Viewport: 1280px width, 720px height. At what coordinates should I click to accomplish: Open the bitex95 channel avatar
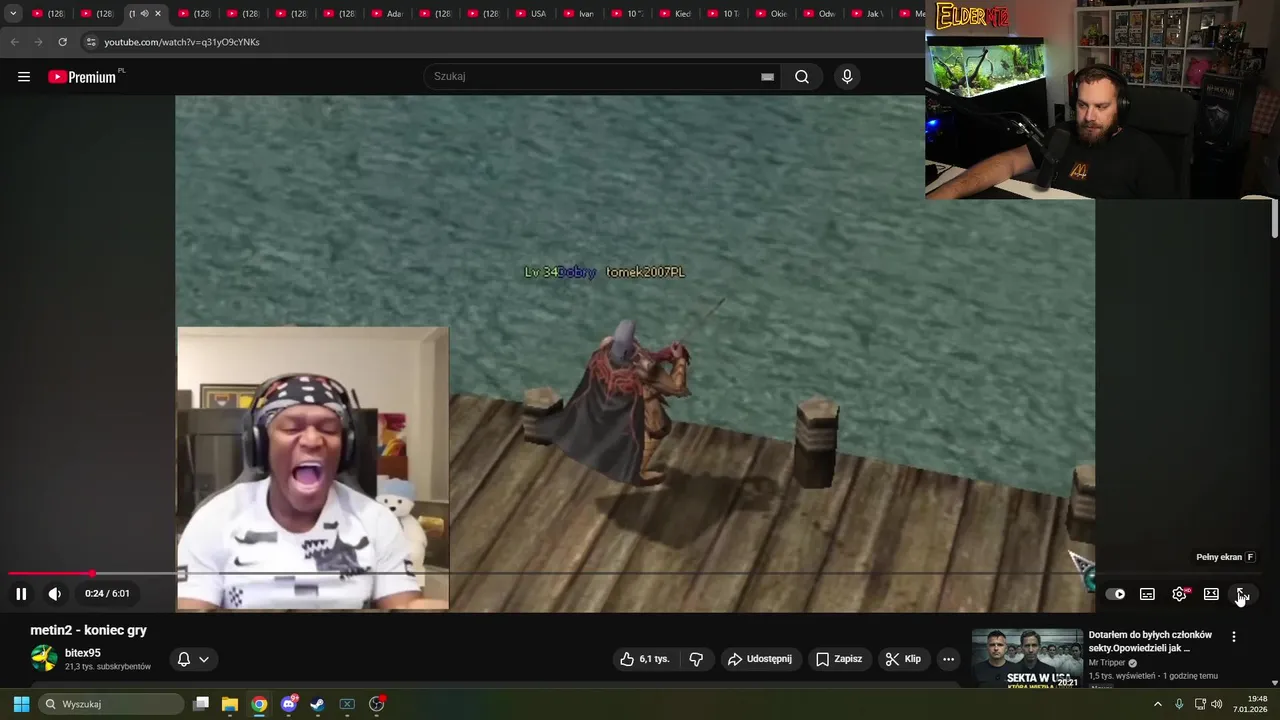[x=44, y=658]
